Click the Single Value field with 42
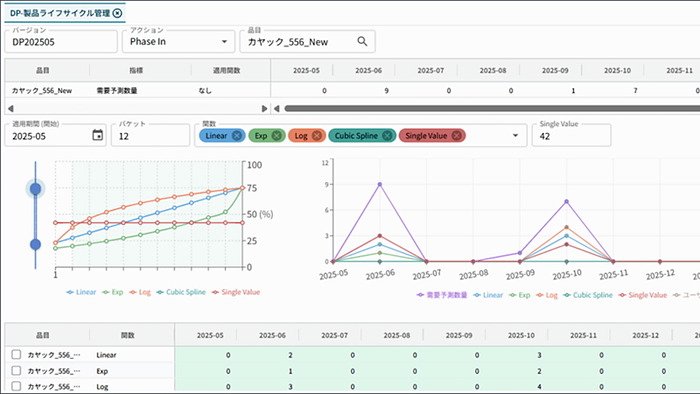Image resolution: width=700 pixels, height=394 pixels. (571, 135)
